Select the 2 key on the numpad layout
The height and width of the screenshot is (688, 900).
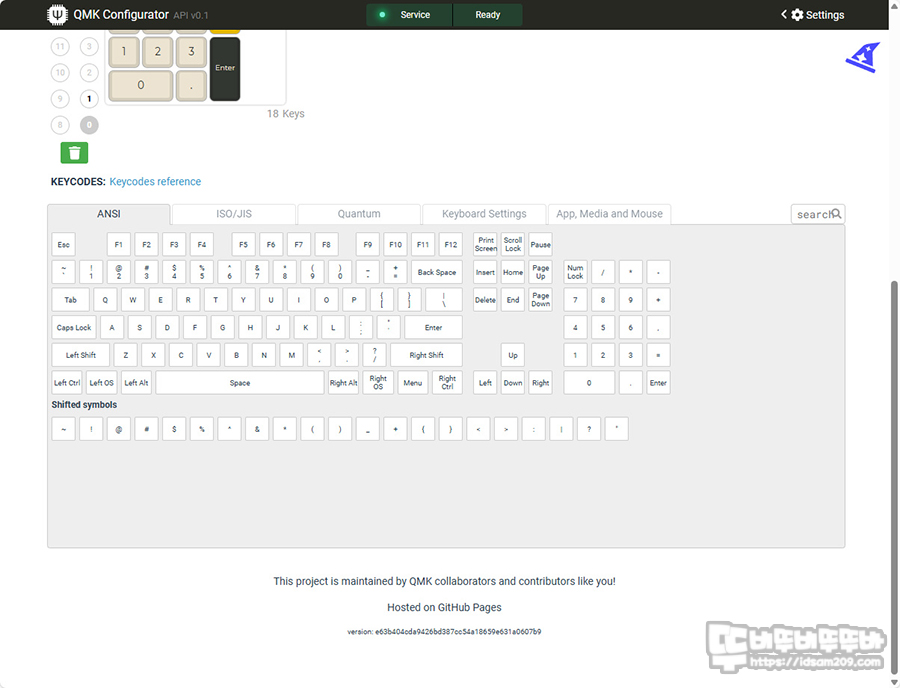[157, 52]
